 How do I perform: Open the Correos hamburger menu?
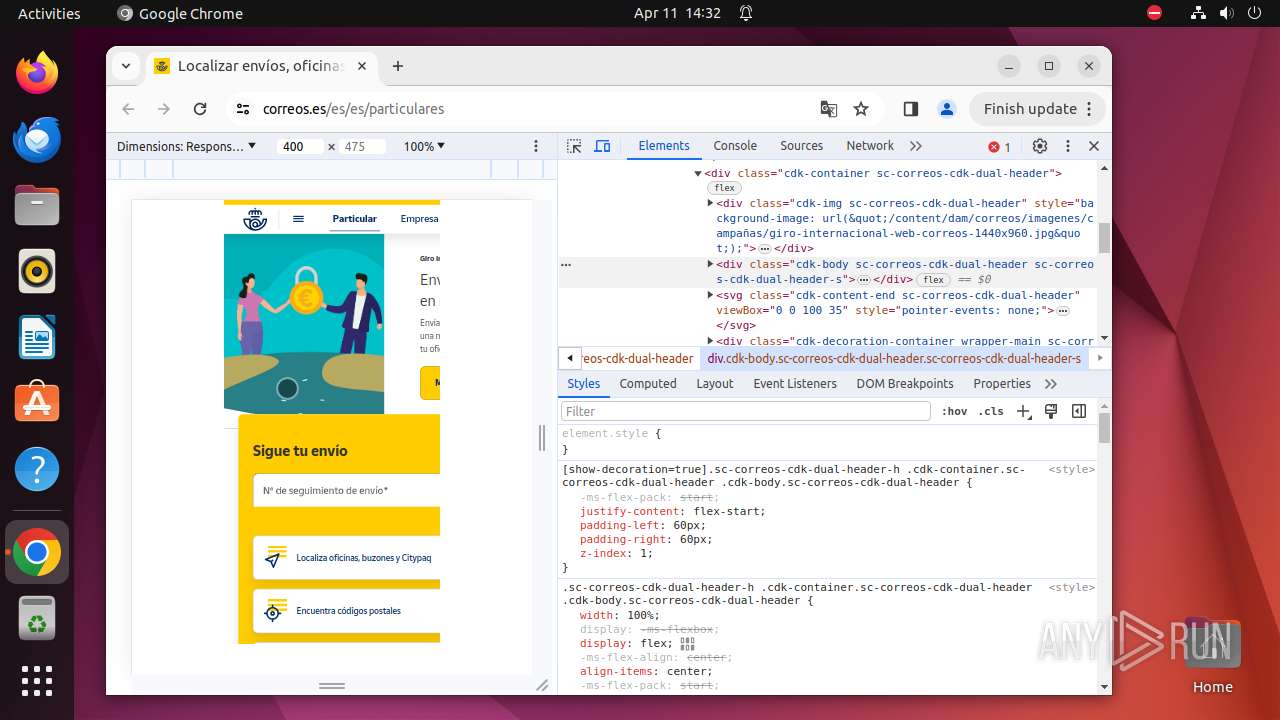pyautogui.click(x=298, y=219)
